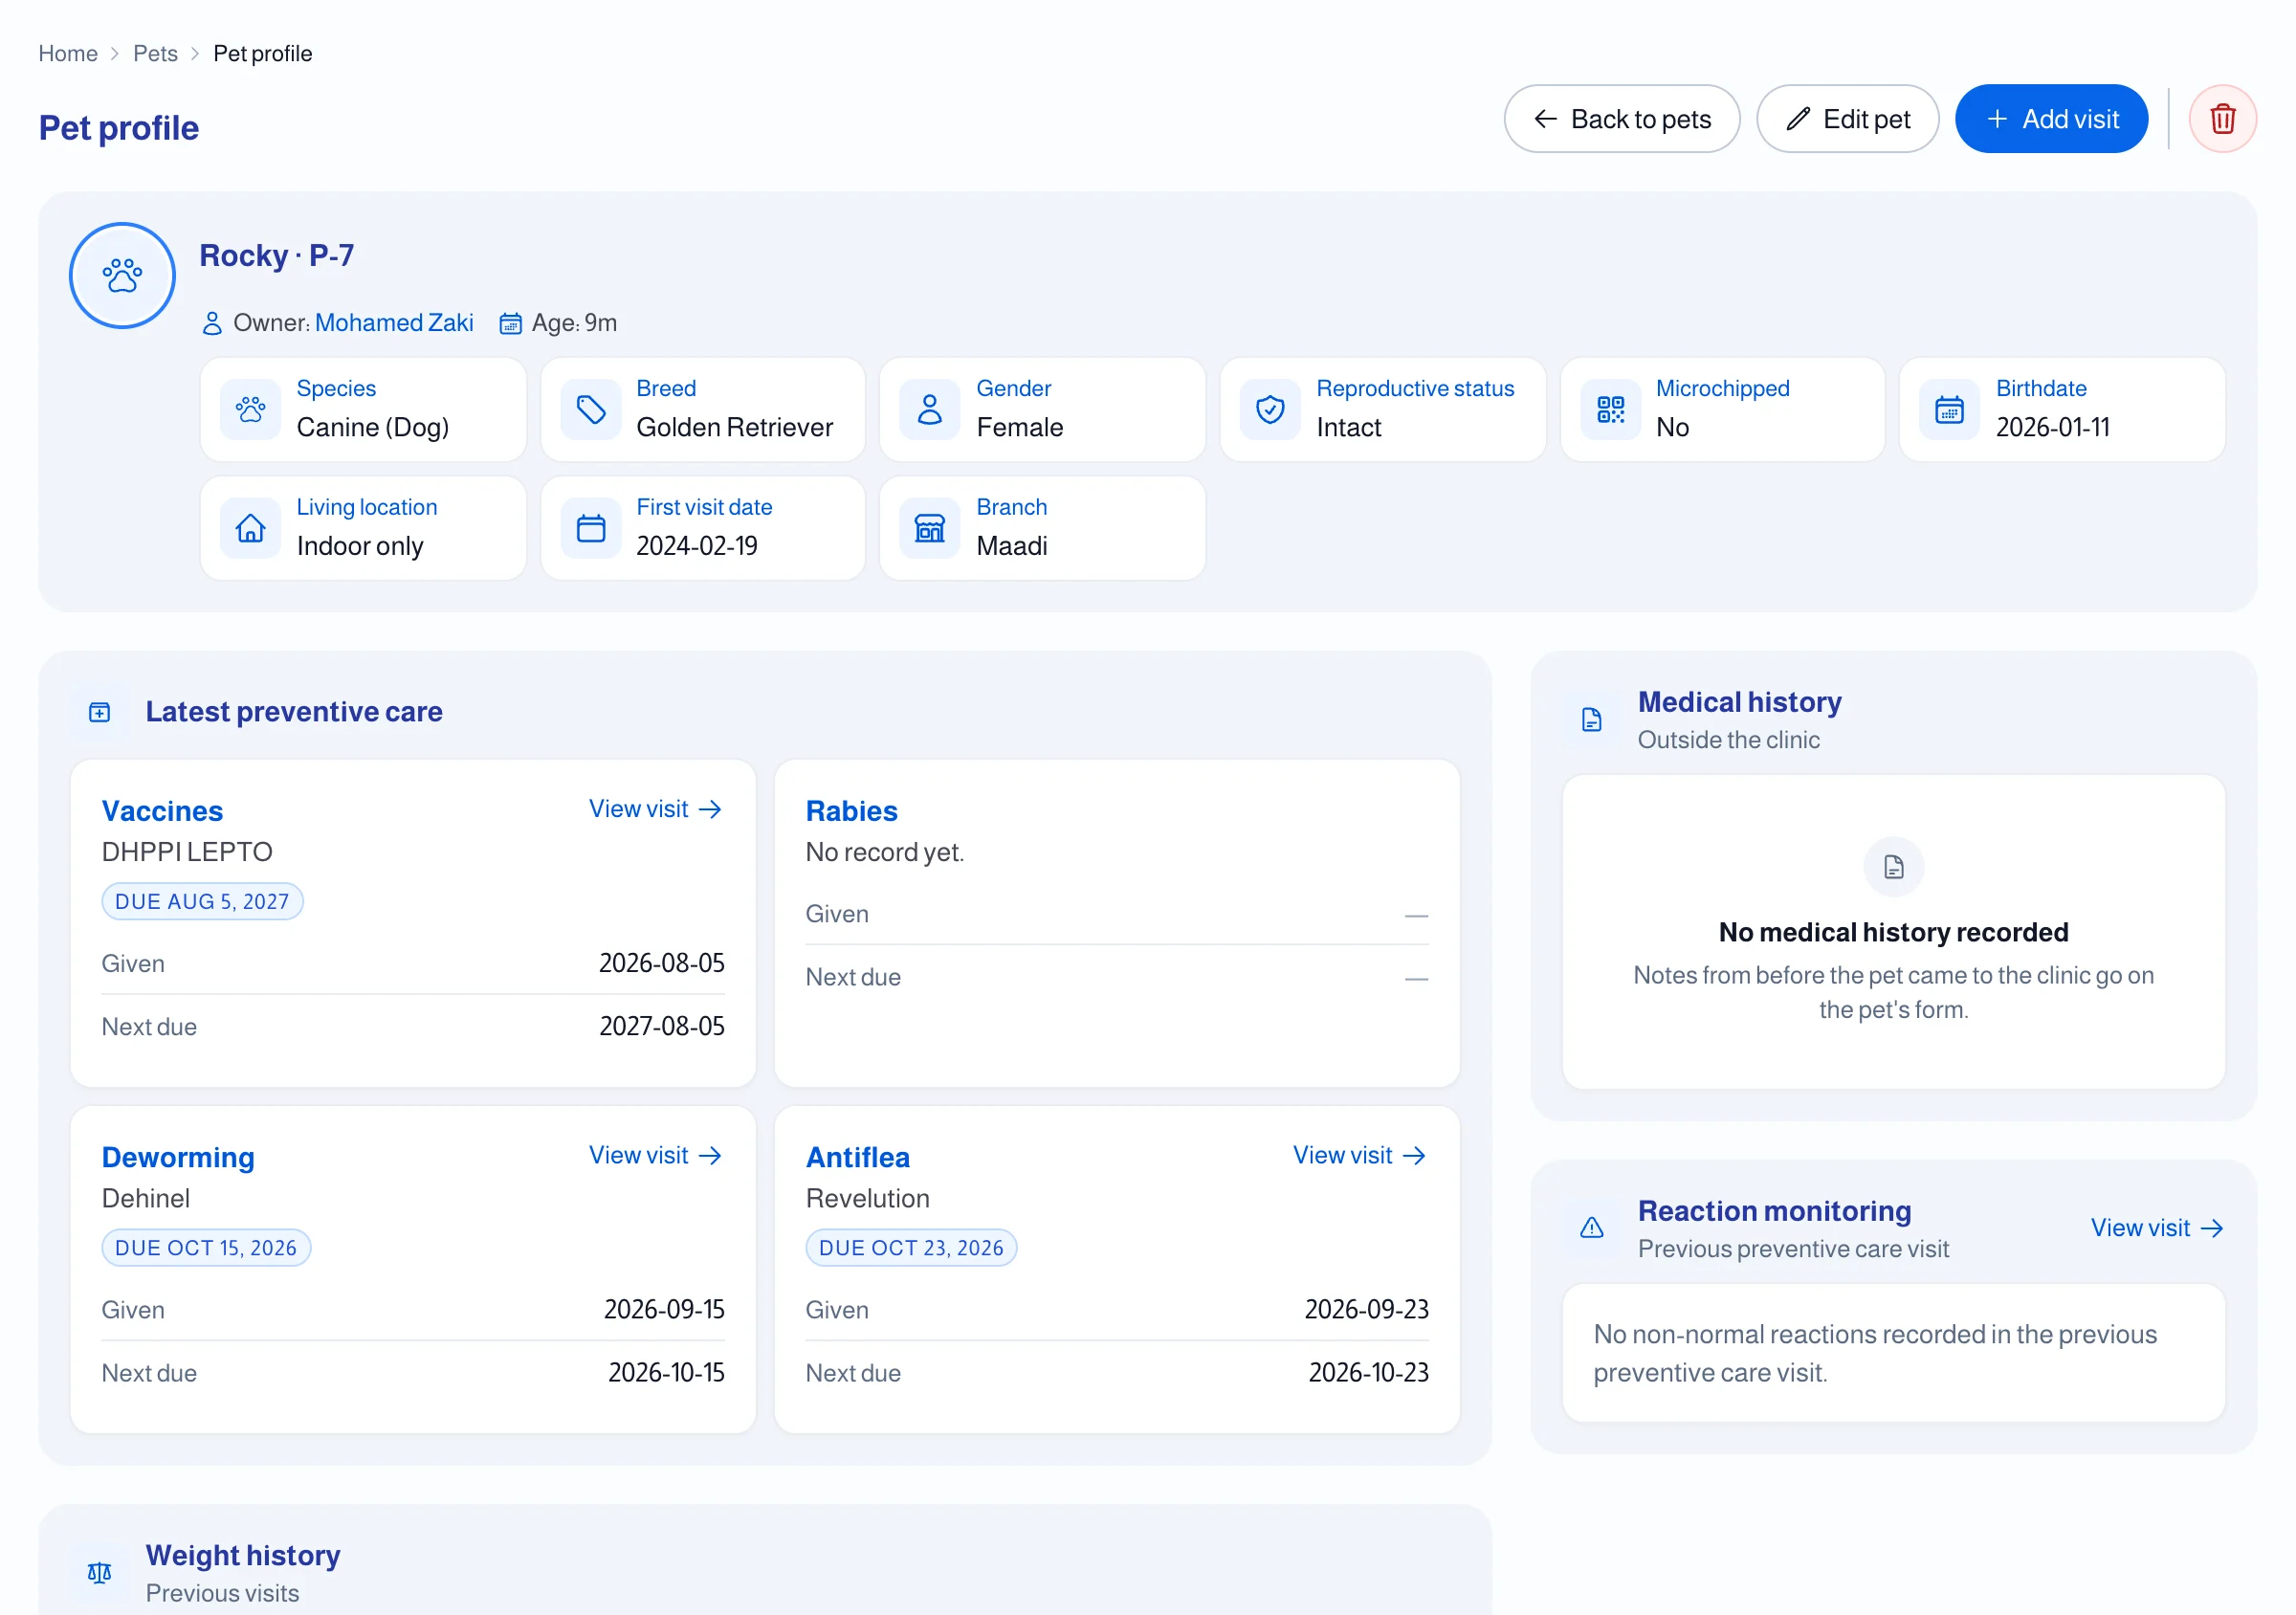Click the Reproductive status shield icon
Image resolution: width=2296 pixels, height=1615 pixels.
[x=1270, y=409]
